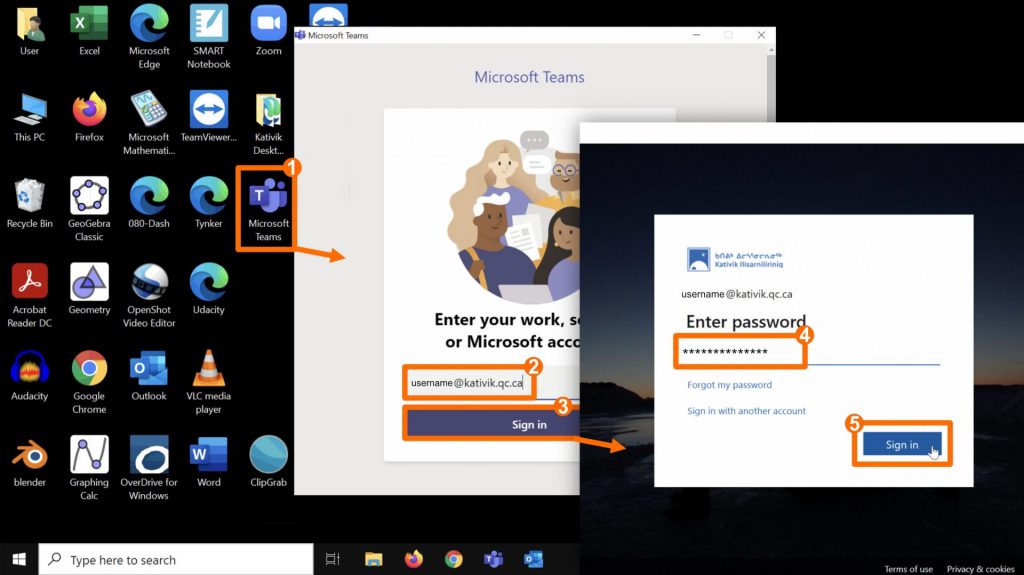Click the Teams window vertical scrollbar
The image size is (1024, 575).
tap(771, 85)
